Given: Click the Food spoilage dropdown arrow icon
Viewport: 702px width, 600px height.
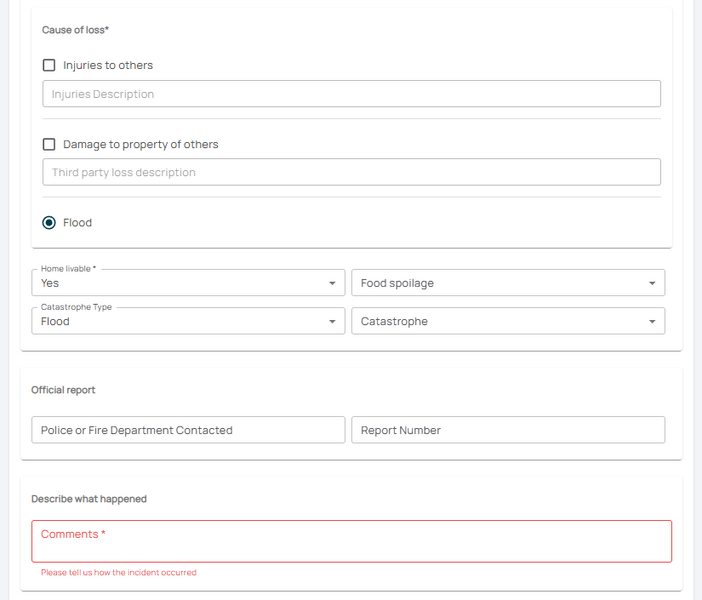Looking at the screenshot, I should pyautogui.click(x=652, y=284).
